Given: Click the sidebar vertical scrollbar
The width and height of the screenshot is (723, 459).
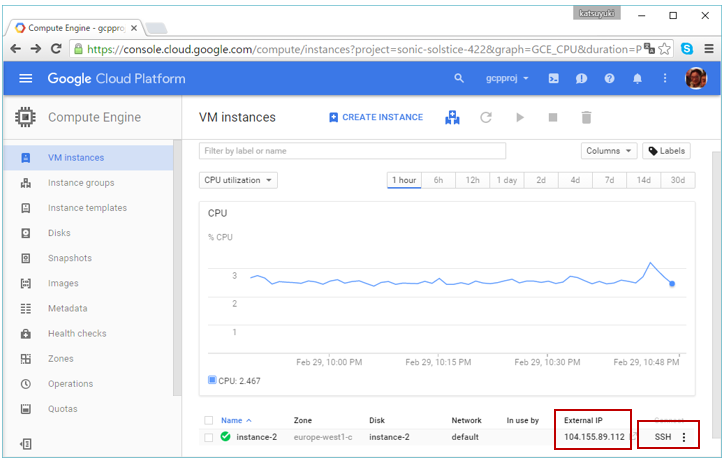Looking at the screenshot, I should [177, 268].
